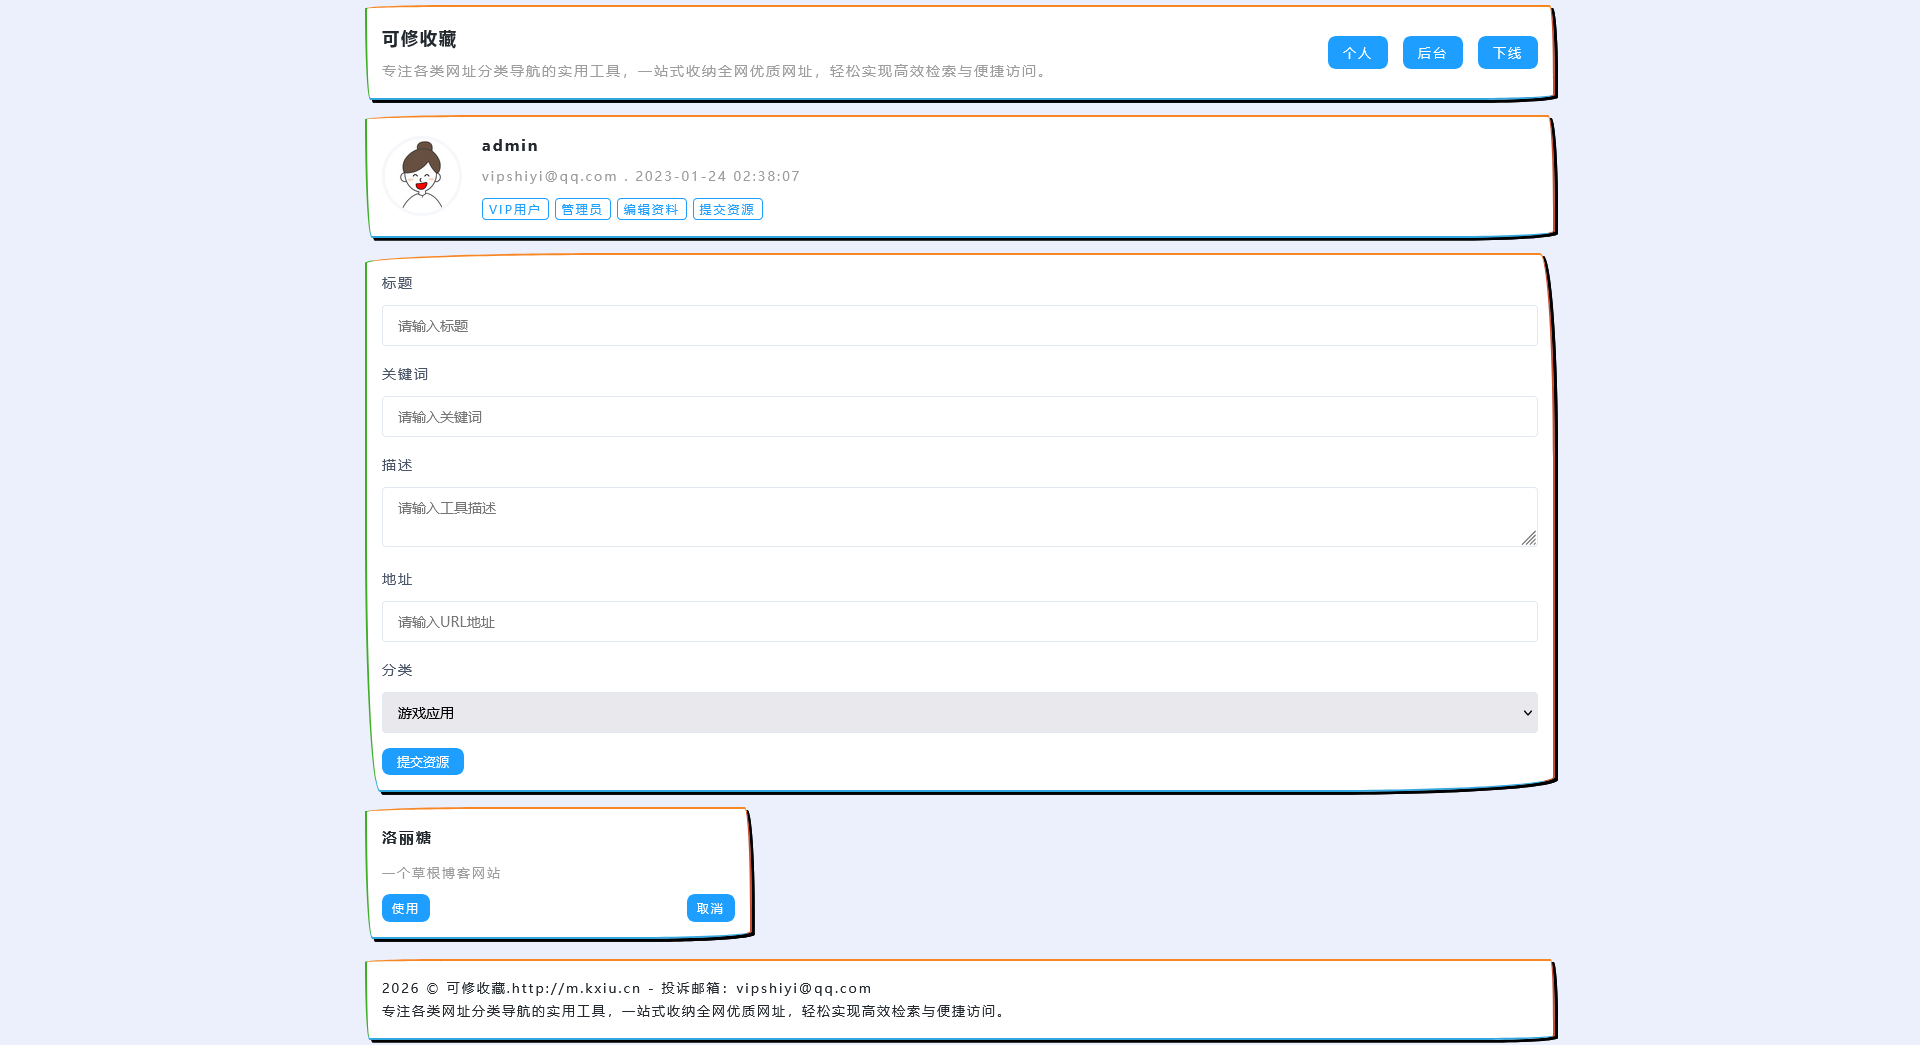Go to the 后台 admin backend
Image resolution: width=1920 pixels, height=1045 pixels.
(1432, 53)
